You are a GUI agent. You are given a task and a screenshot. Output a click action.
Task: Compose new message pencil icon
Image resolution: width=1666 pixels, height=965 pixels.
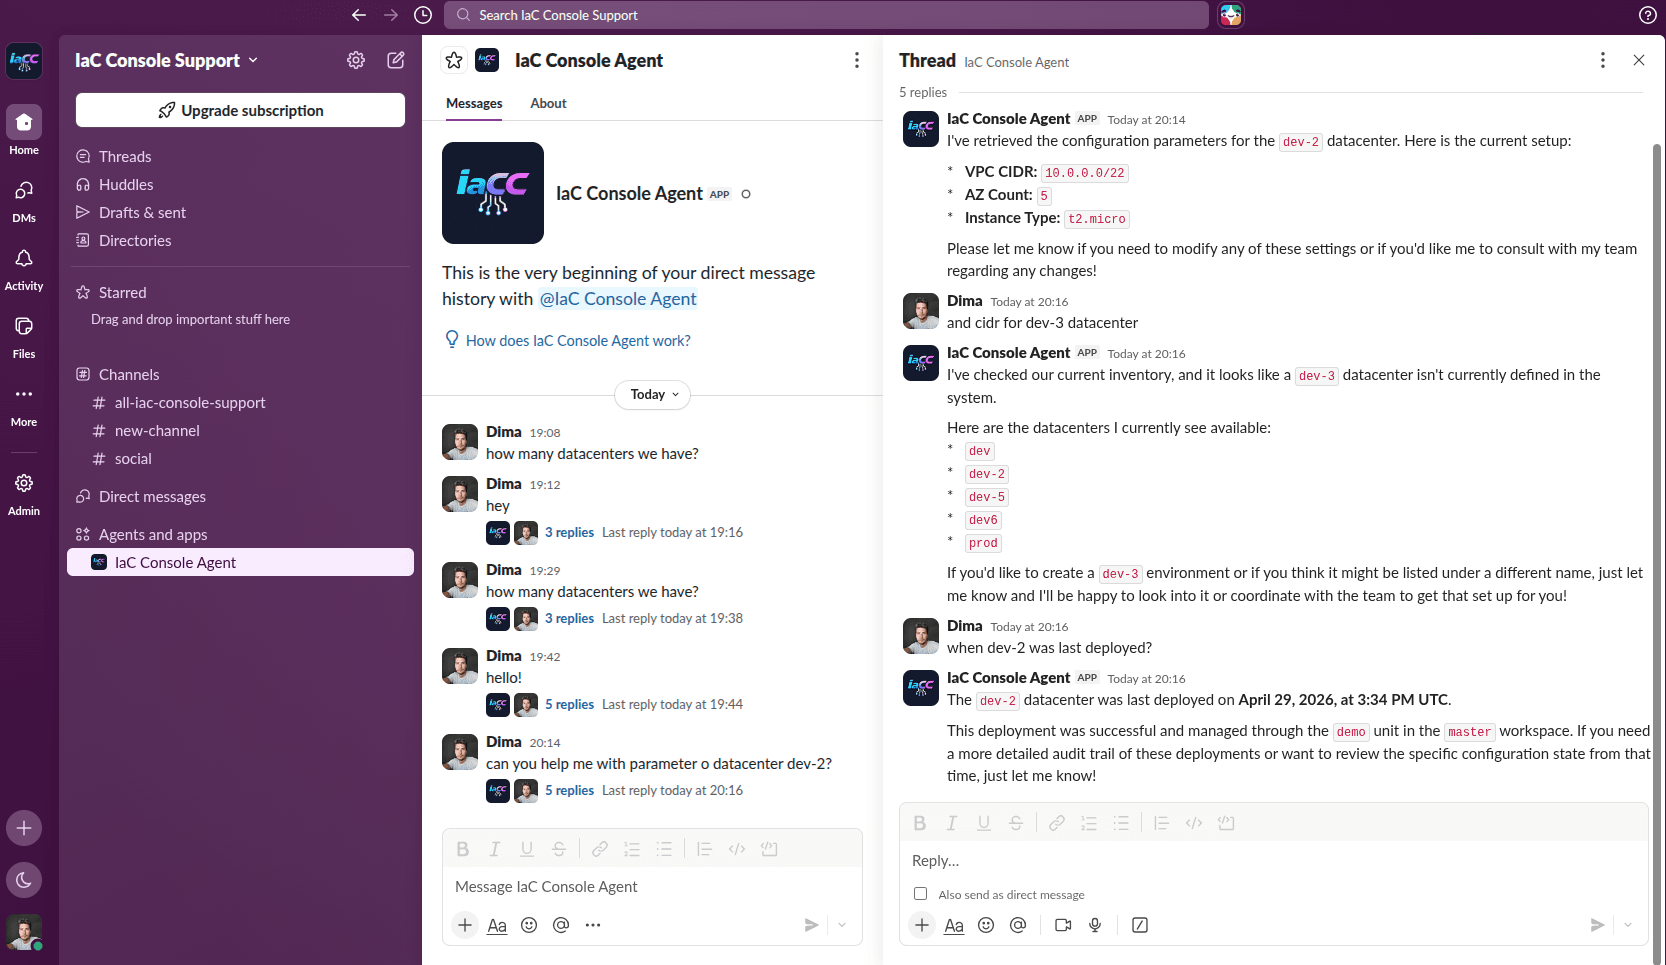click(x=396, y=60)
